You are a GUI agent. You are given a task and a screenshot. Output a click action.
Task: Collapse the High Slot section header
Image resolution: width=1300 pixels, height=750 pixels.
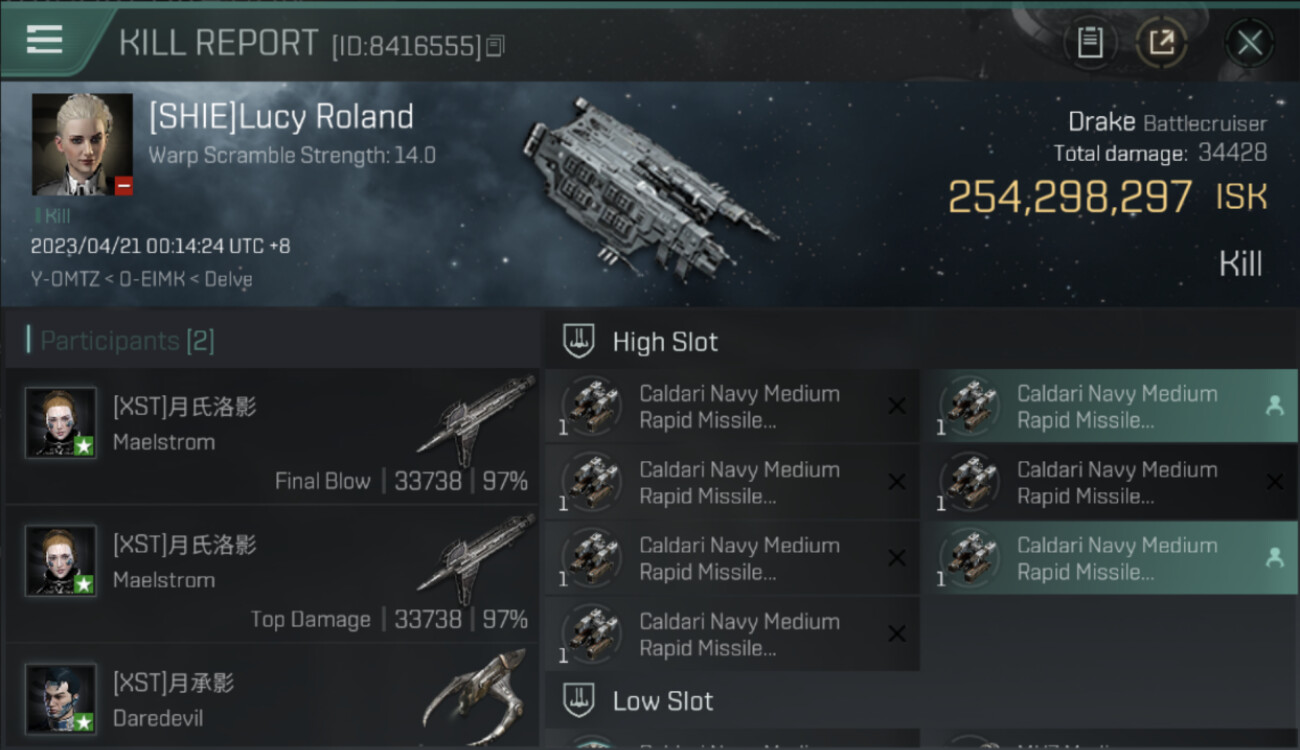pyautogui.click(x=665, y=342)
